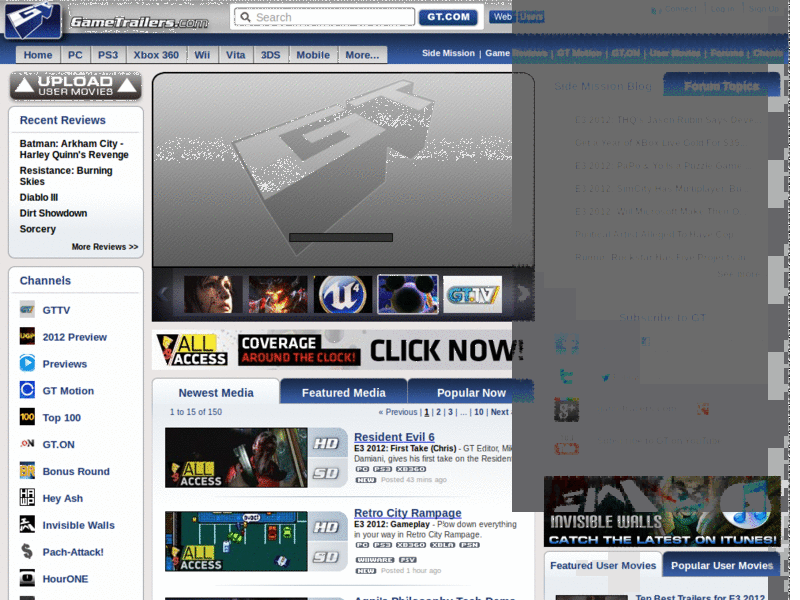Open the Mobile navigation tab
This screenshot has height=600, width=800.
313,55
